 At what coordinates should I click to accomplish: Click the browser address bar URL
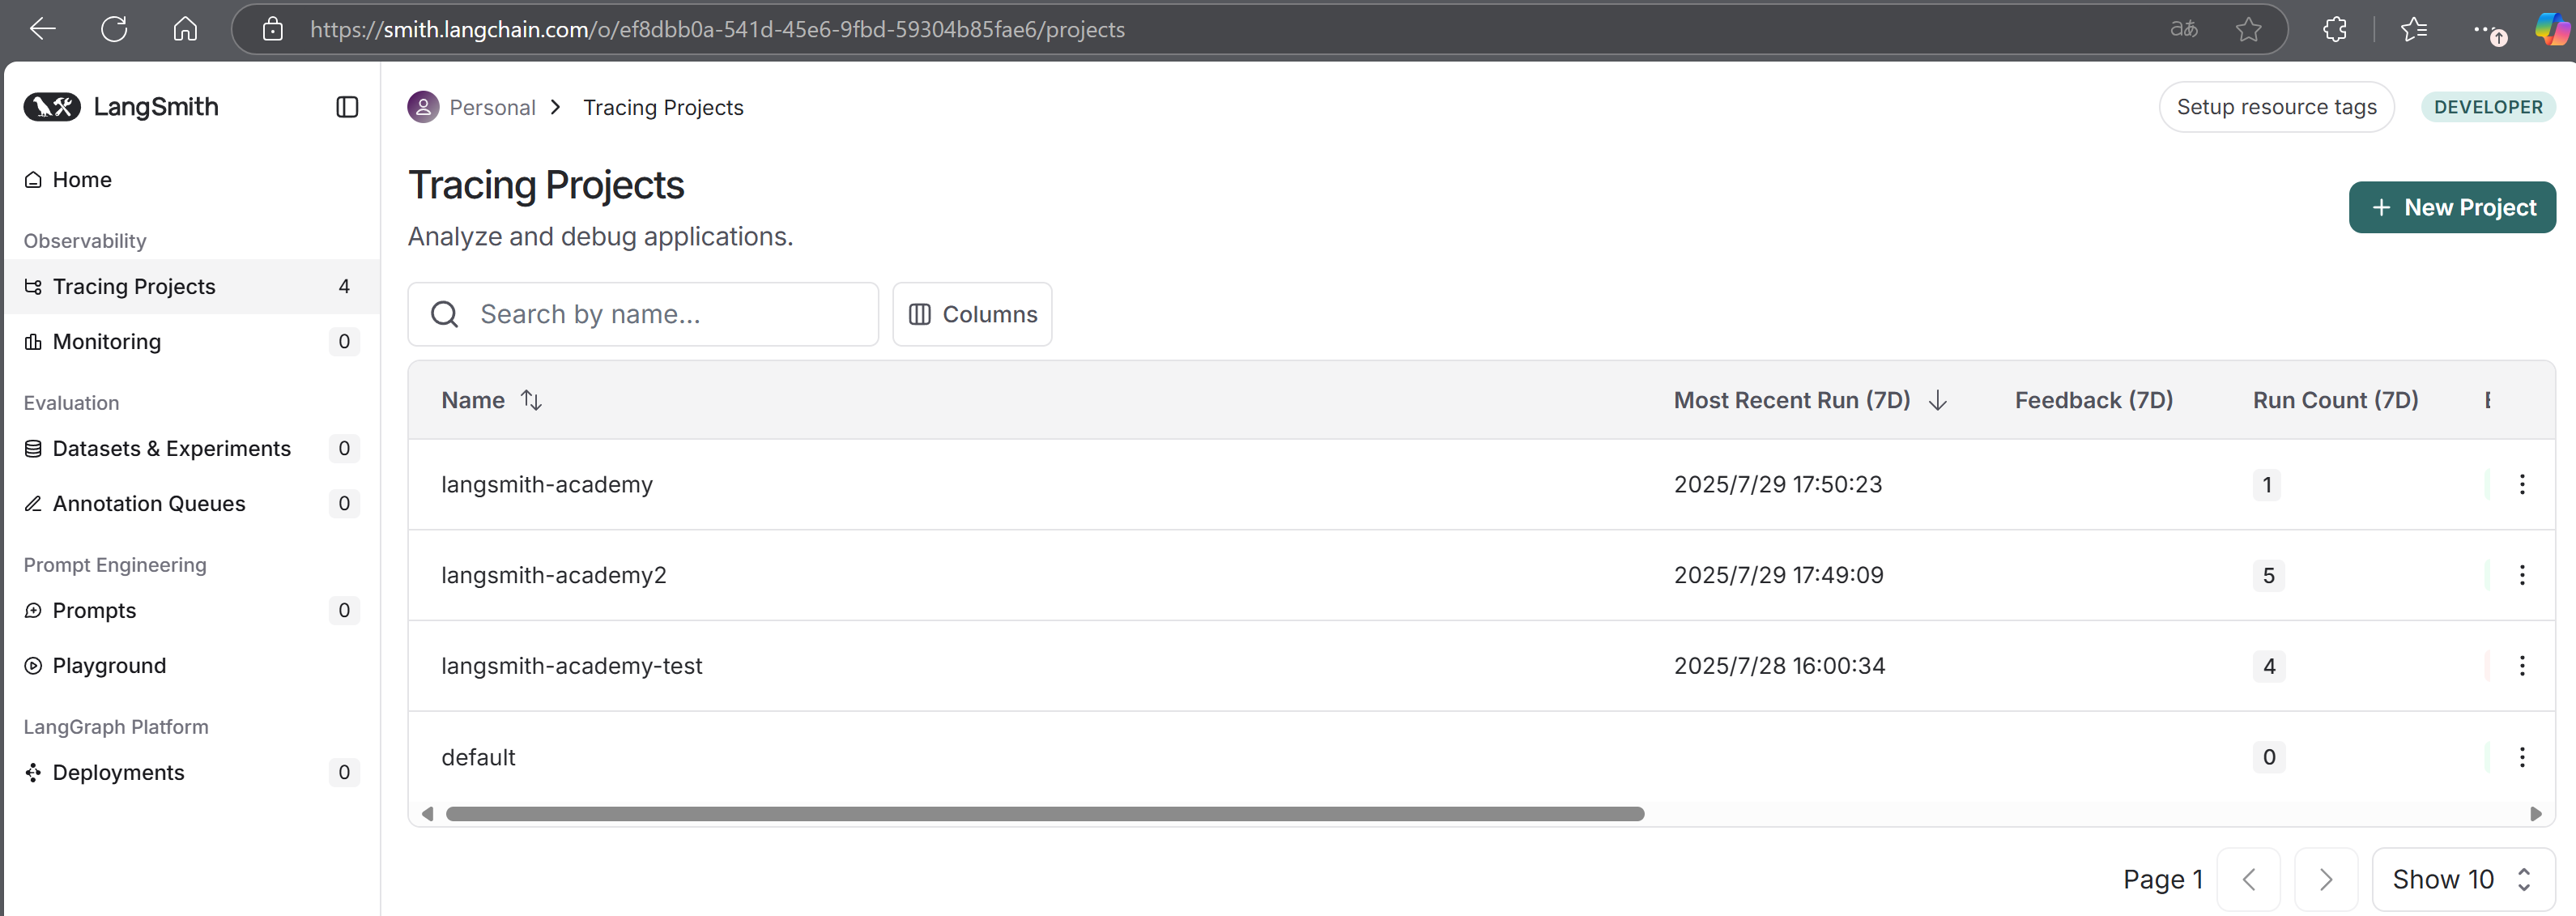(x=717, y=29)
